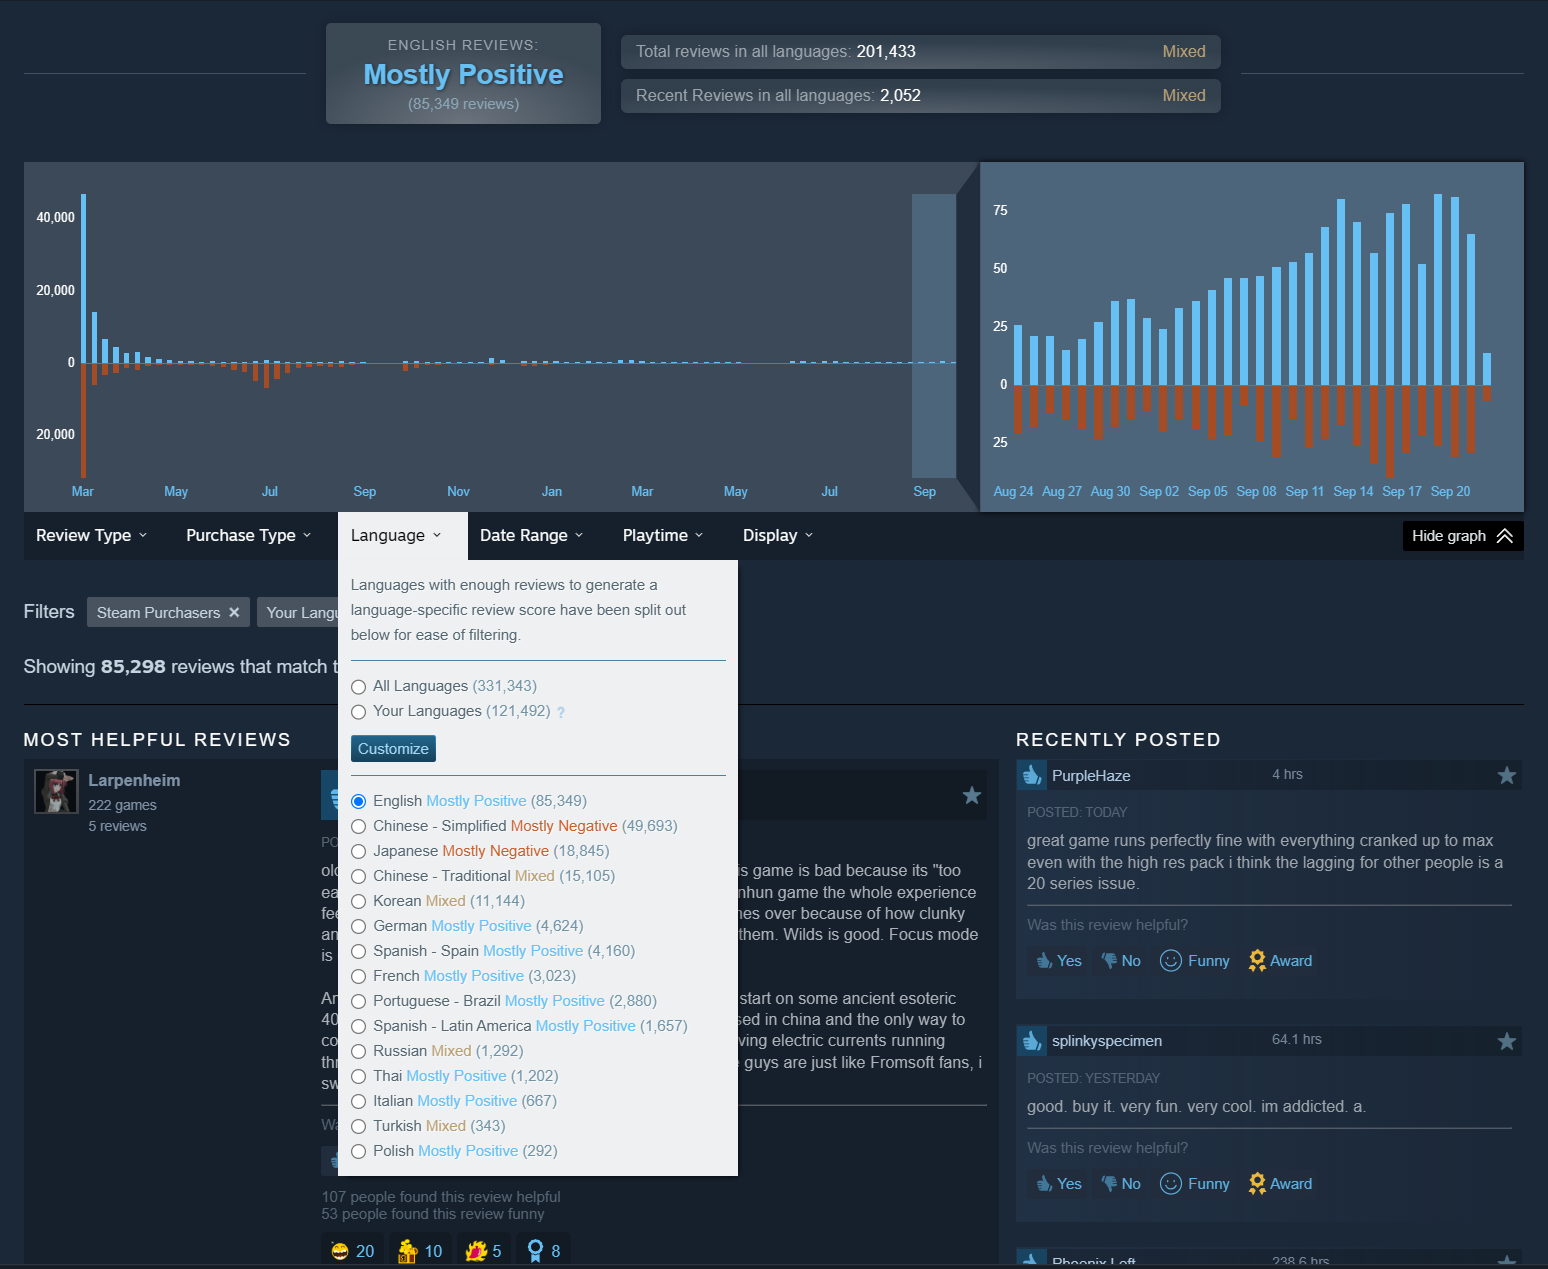
Task: Expand the Date Range dropdown
Action: 531,535
